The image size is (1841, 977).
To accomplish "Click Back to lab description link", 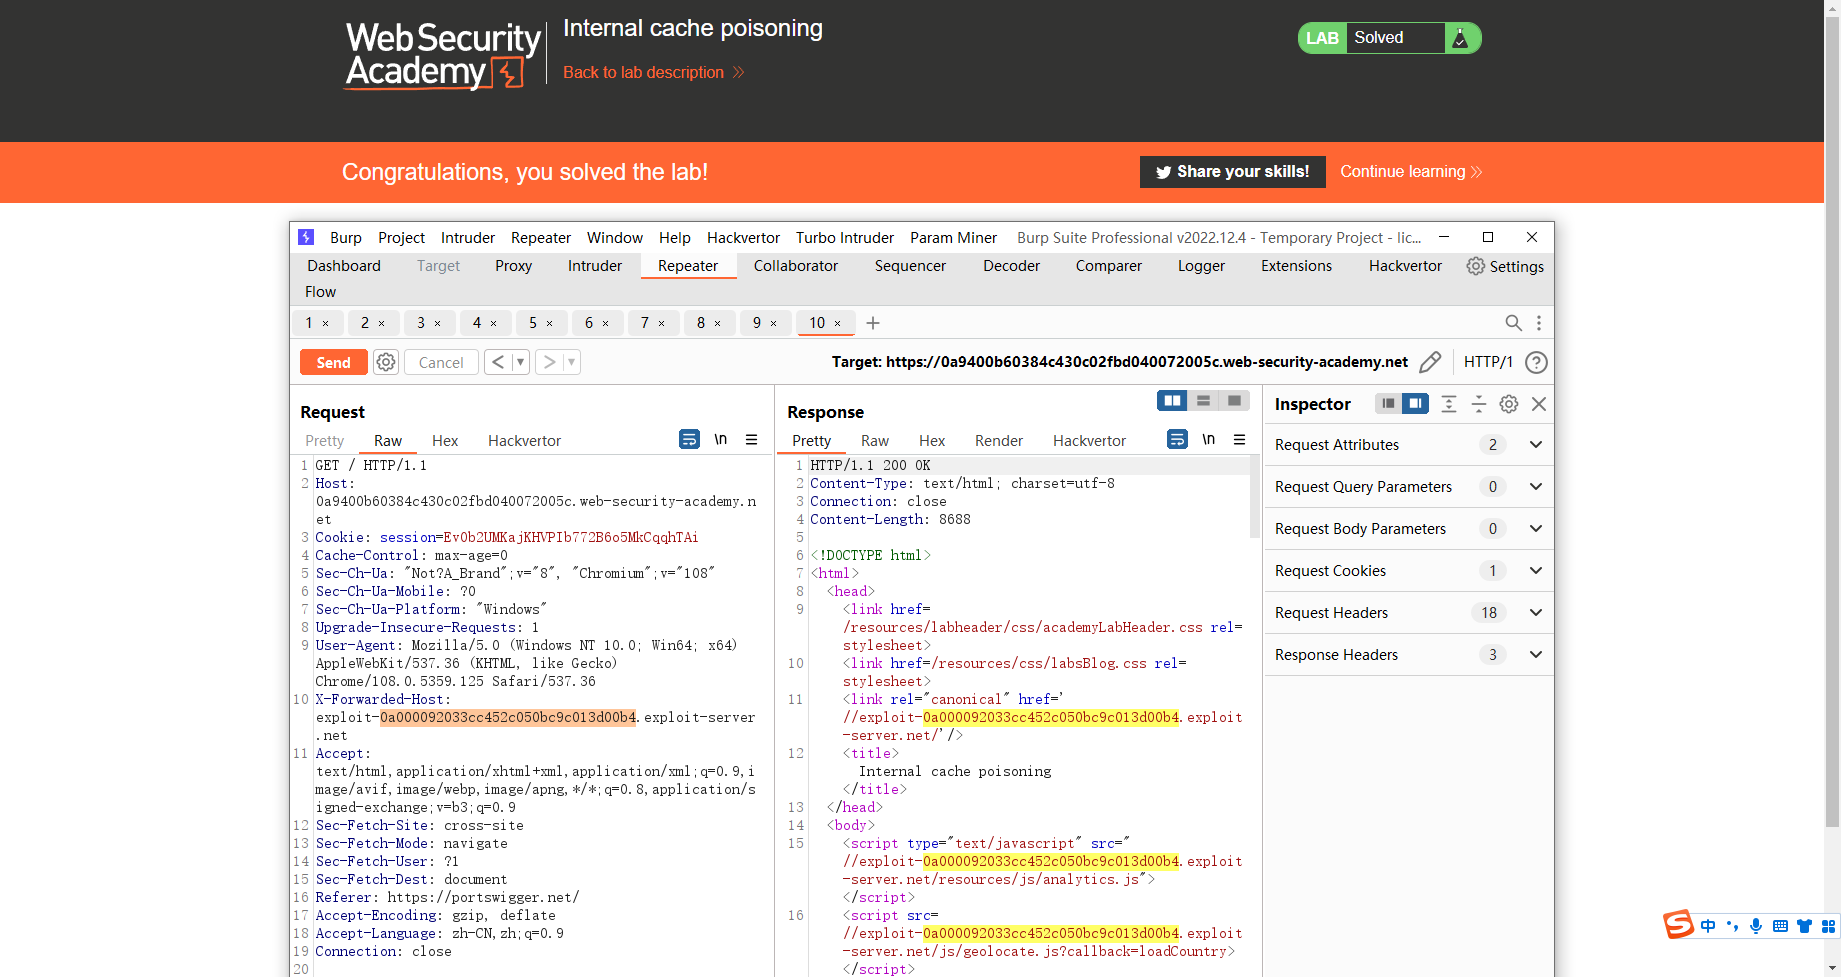I will pos(653,72).
